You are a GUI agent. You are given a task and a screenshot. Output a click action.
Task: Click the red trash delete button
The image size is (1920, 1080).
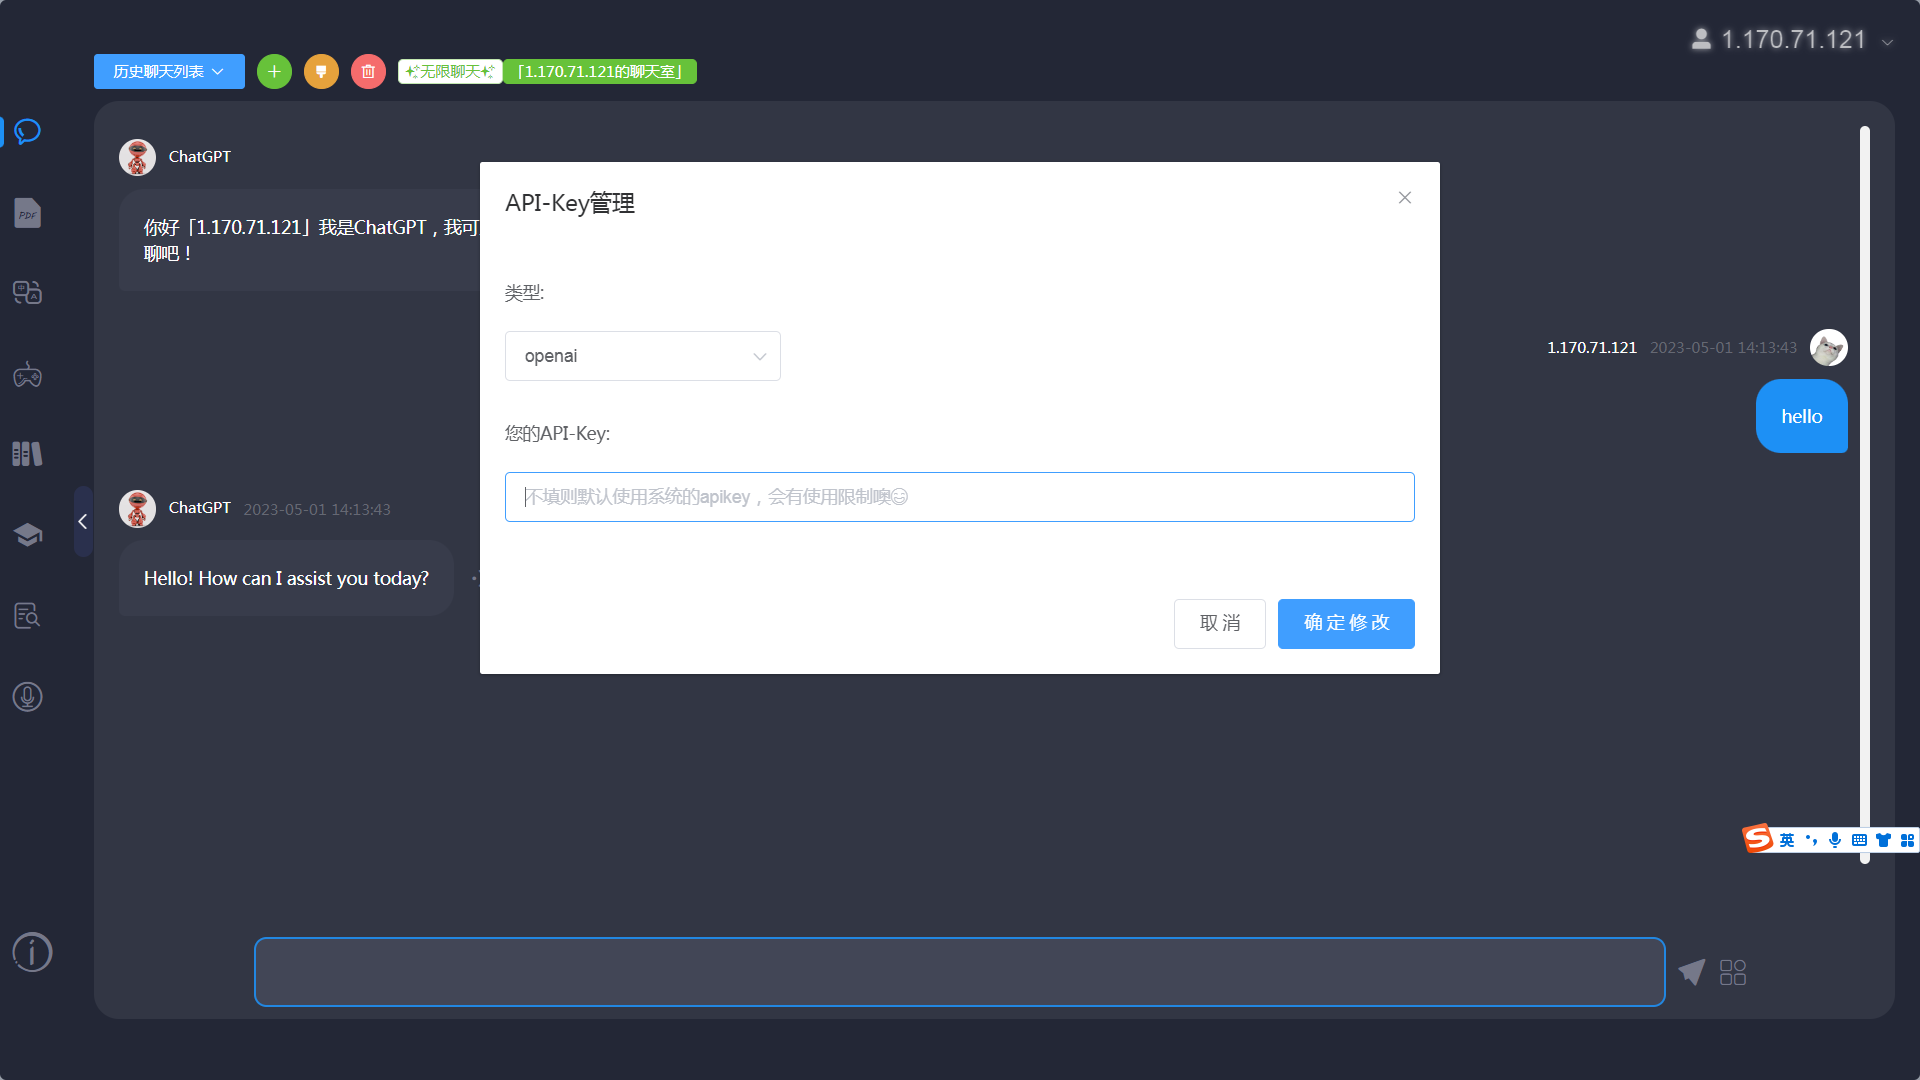click(x=368, y=72)
